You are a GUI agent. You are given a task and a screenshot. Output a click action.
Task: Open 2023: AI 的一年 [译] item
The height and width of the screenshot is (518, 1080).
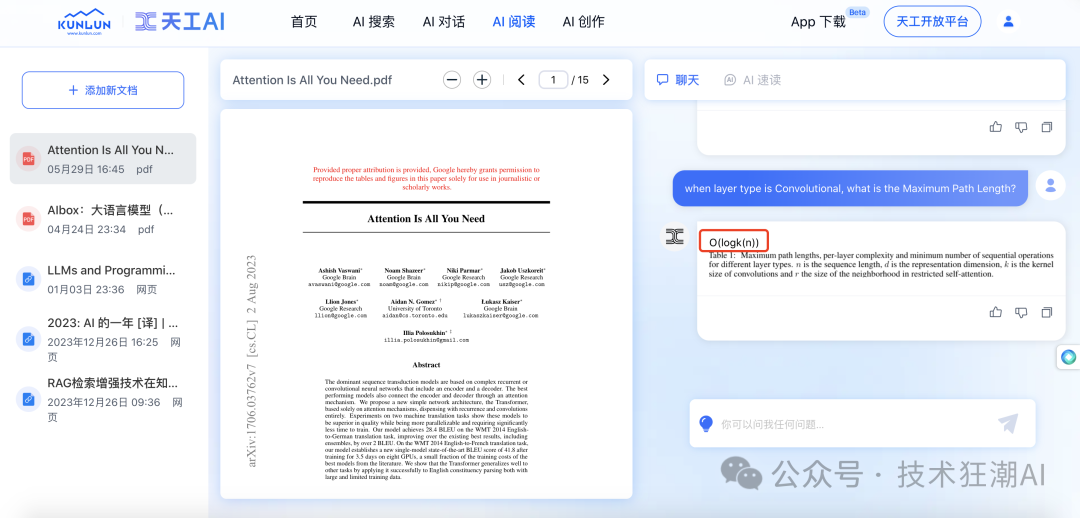[x=103, y=339]
